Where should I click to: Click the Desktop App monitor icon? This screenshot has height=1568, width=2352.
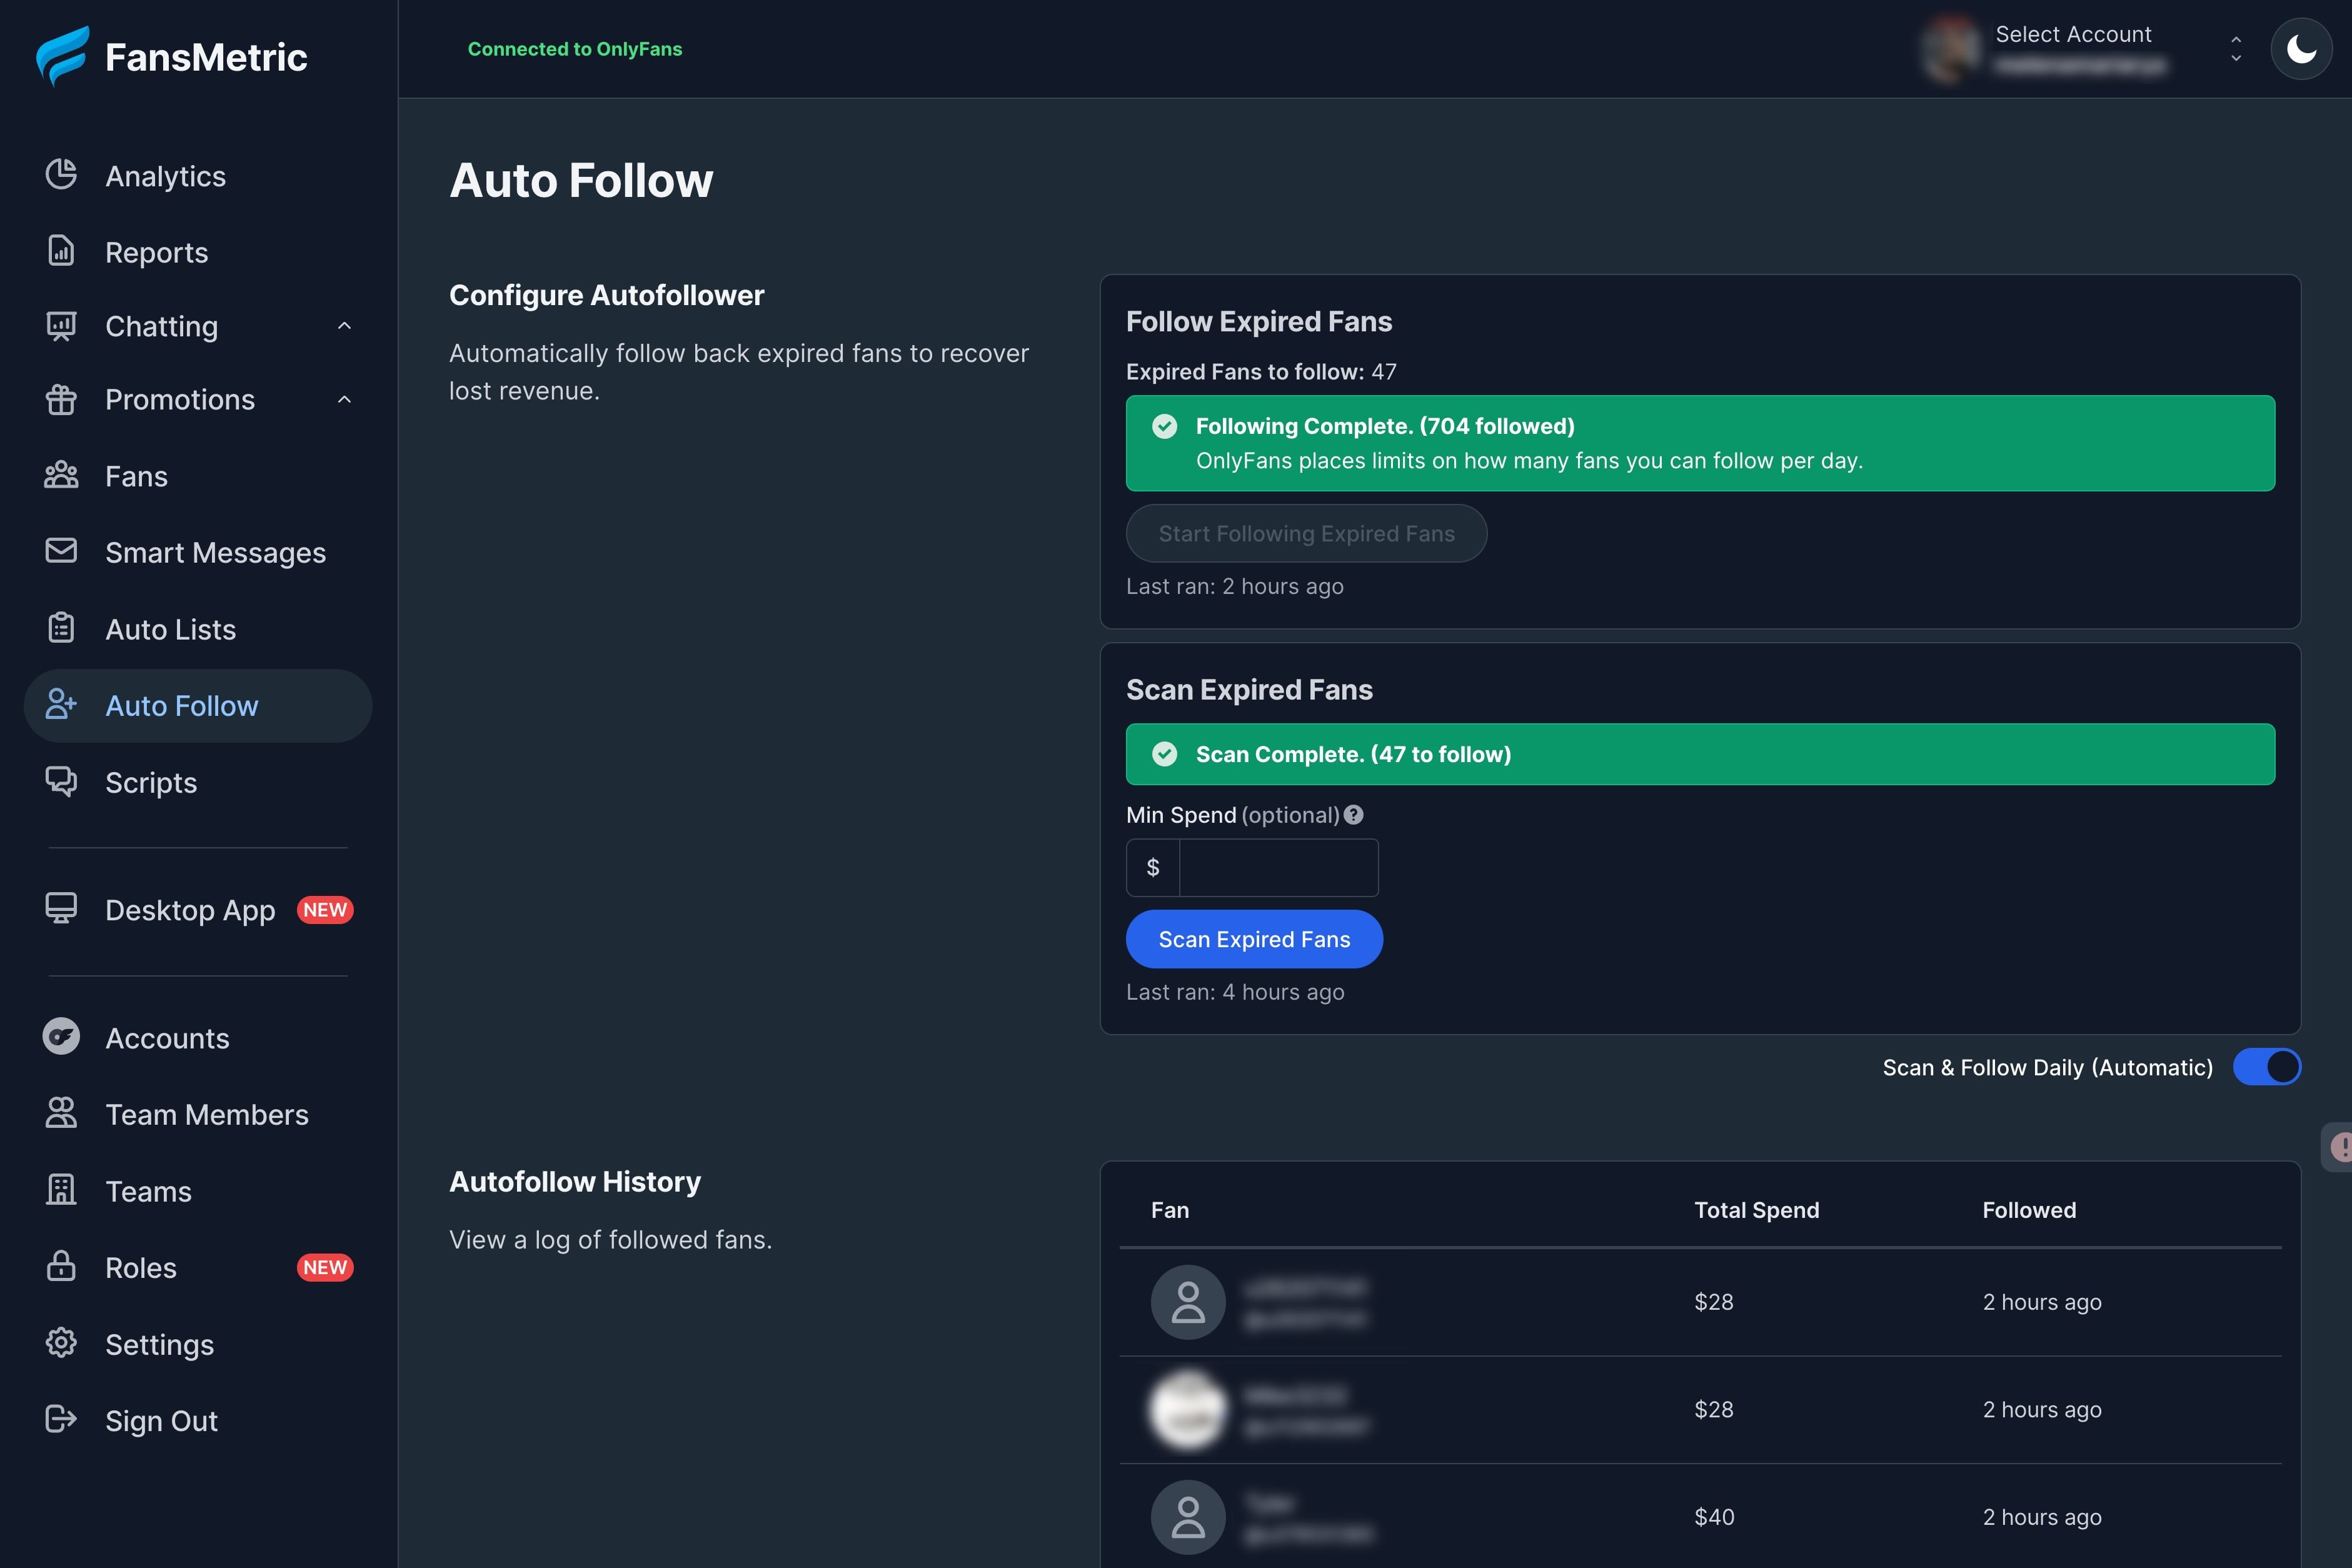pyautogui.click(x=61, y=908)
